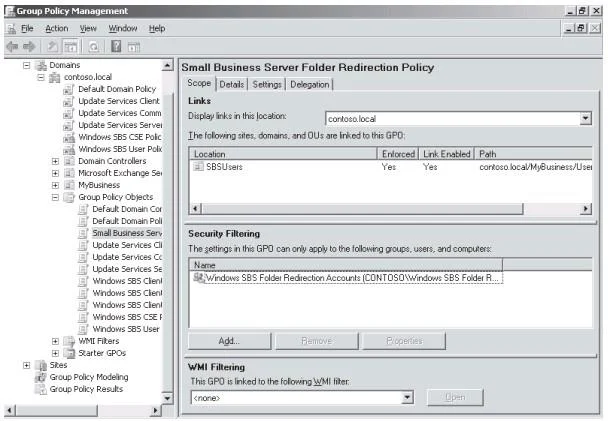
Task: Select the Small Business Serv GPO tree item
Action: (x=127, y=233)
